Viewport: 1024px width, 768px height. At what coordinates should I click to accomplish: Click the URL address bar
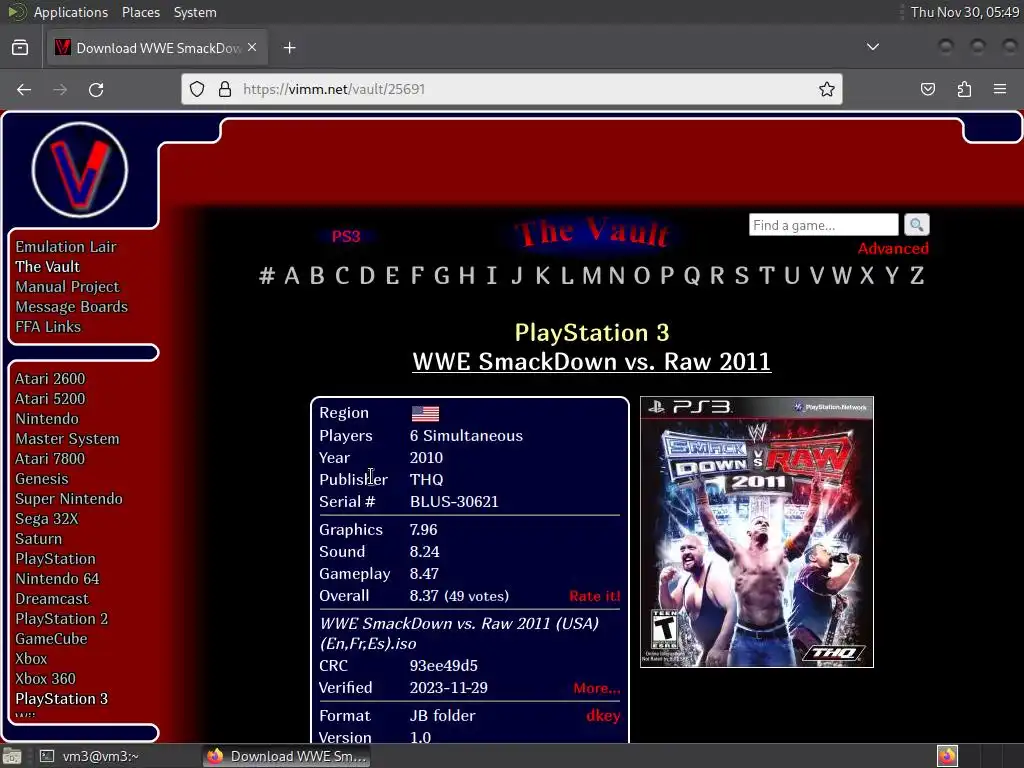[511, 89]
